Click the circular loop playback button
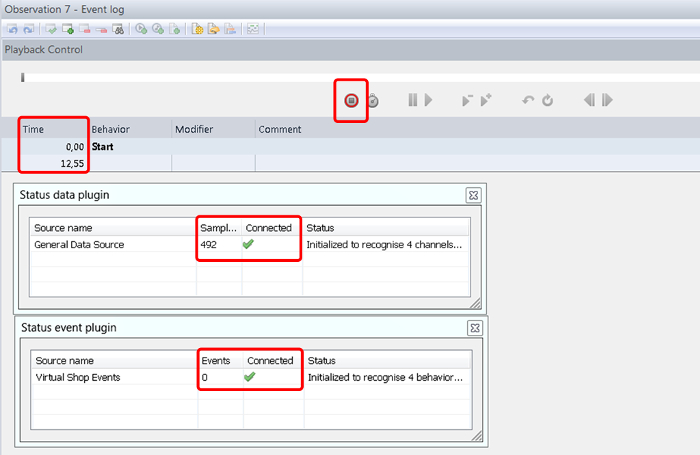Image resolution: width=700 pixels, height=455 pixels. point(548,100)
